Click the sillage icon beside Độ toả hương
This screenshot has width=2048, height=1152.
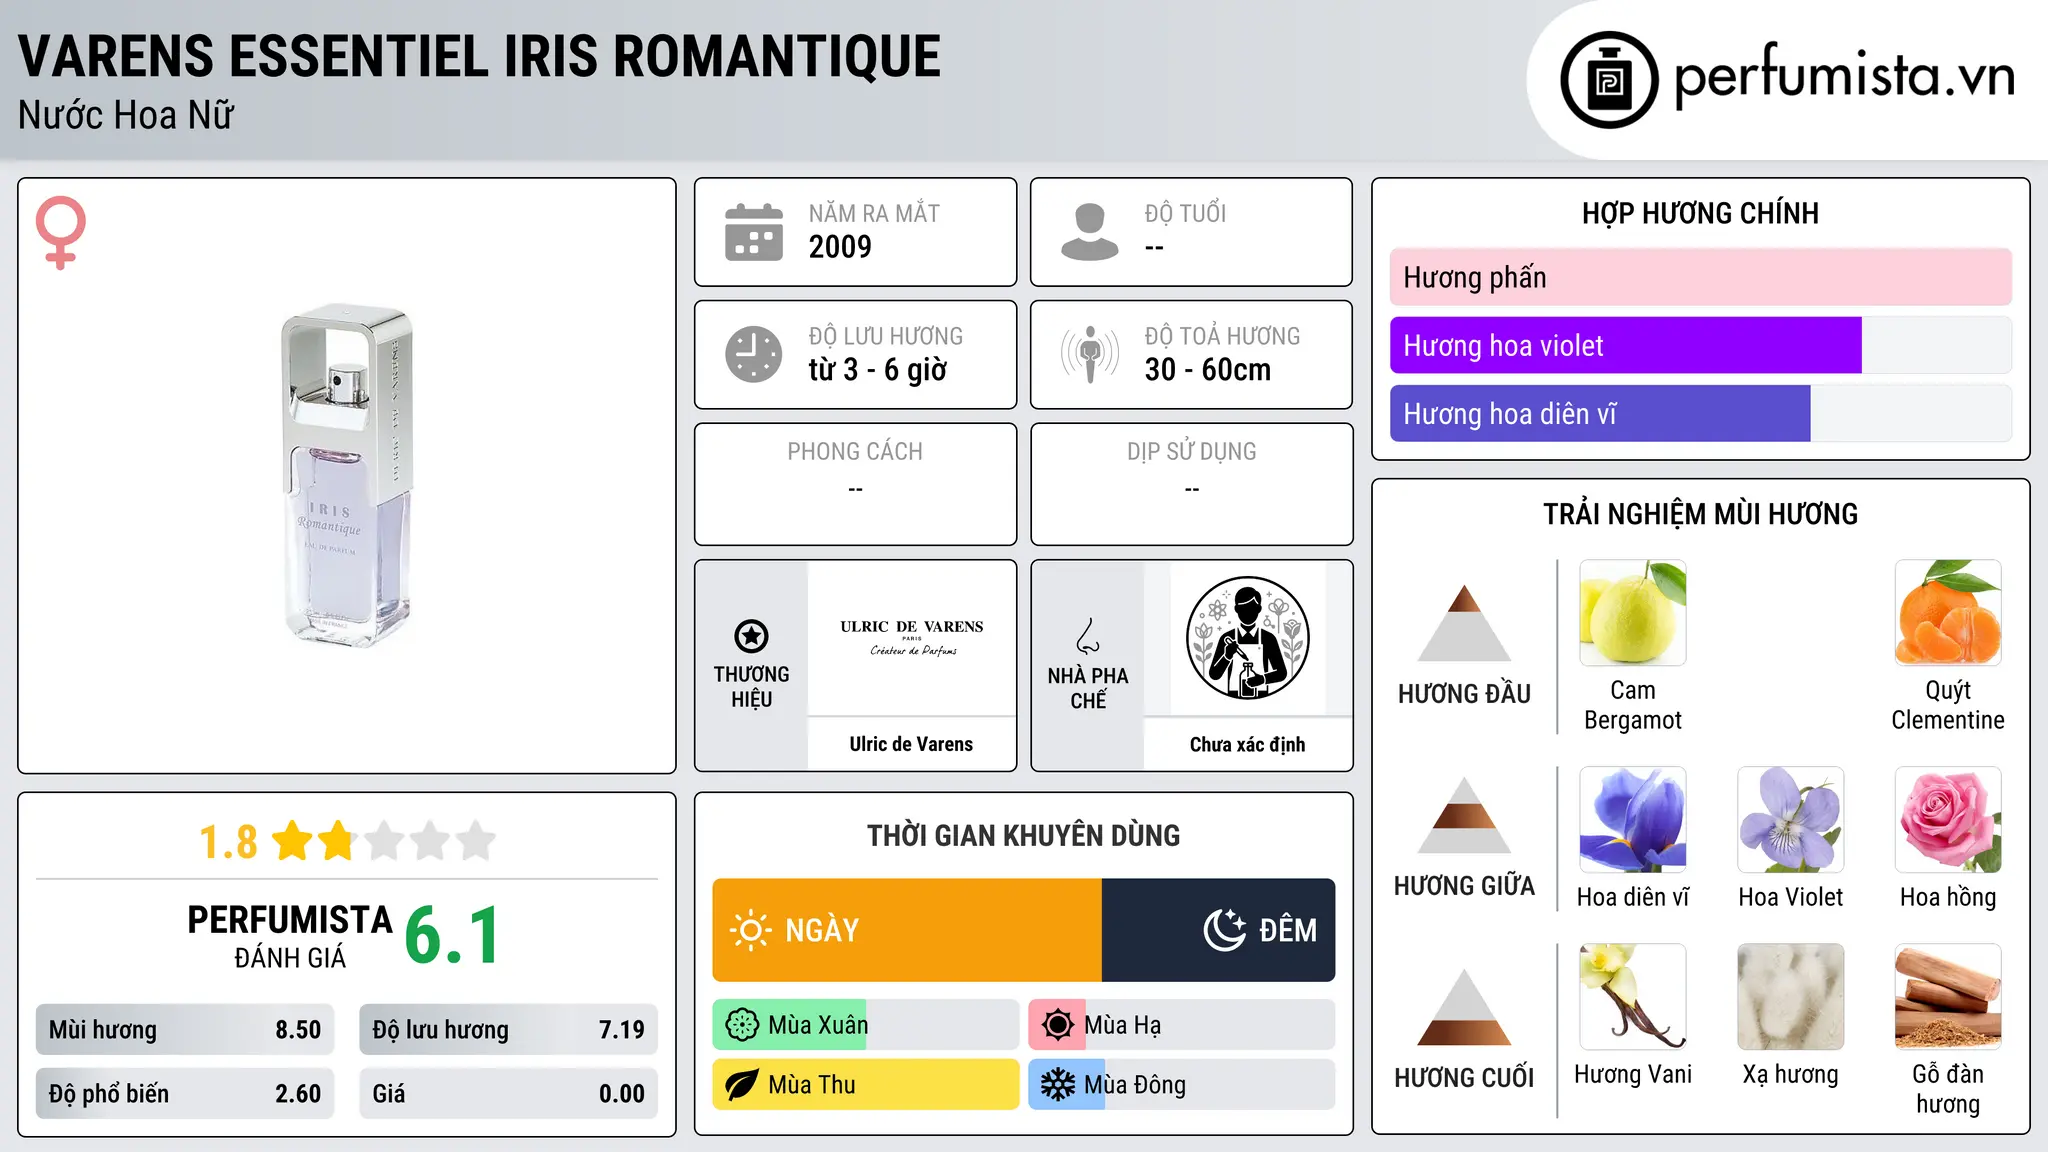[1089, 354]
